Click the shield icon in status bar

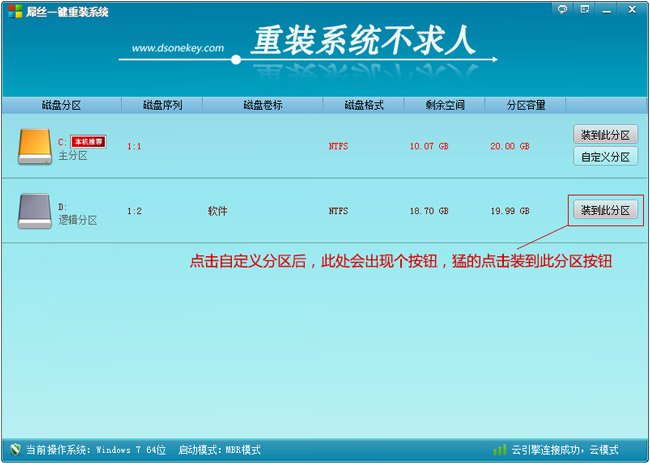[x=12, y=450]
